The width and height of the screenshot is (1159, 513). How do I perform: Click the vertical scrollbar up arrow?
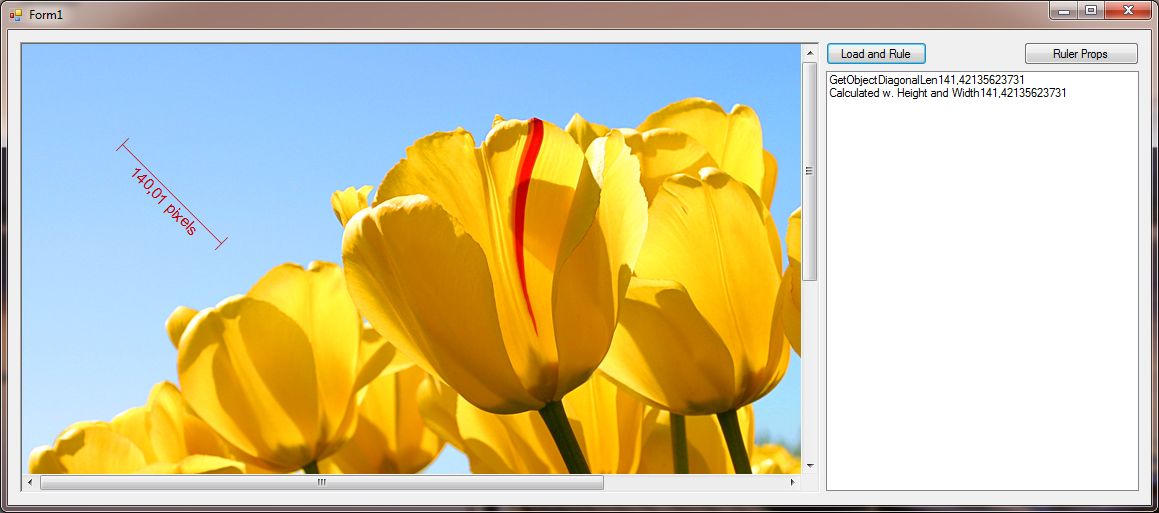[810, 53]
